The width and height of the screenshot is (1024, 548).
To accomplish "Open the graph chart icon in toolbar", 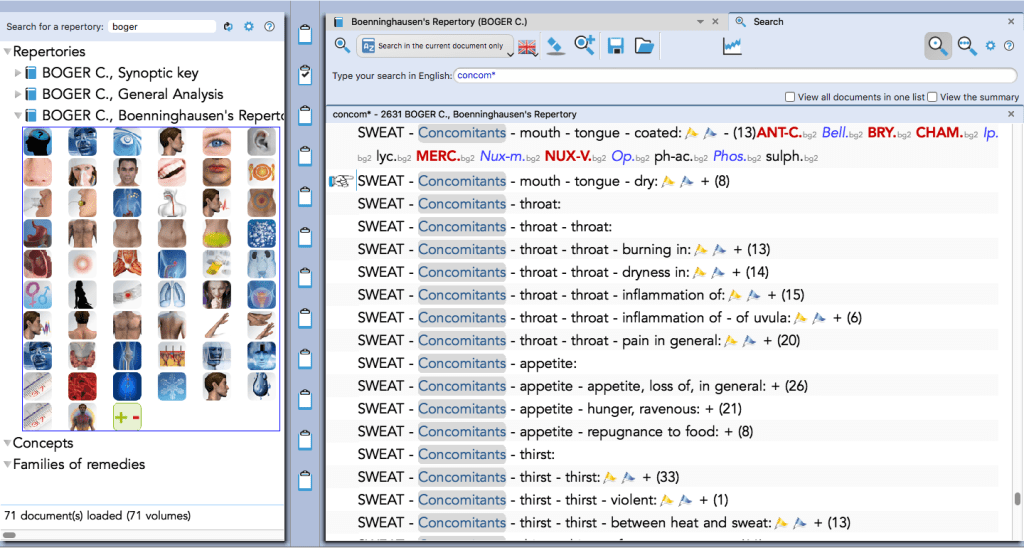I will point(732,46).
